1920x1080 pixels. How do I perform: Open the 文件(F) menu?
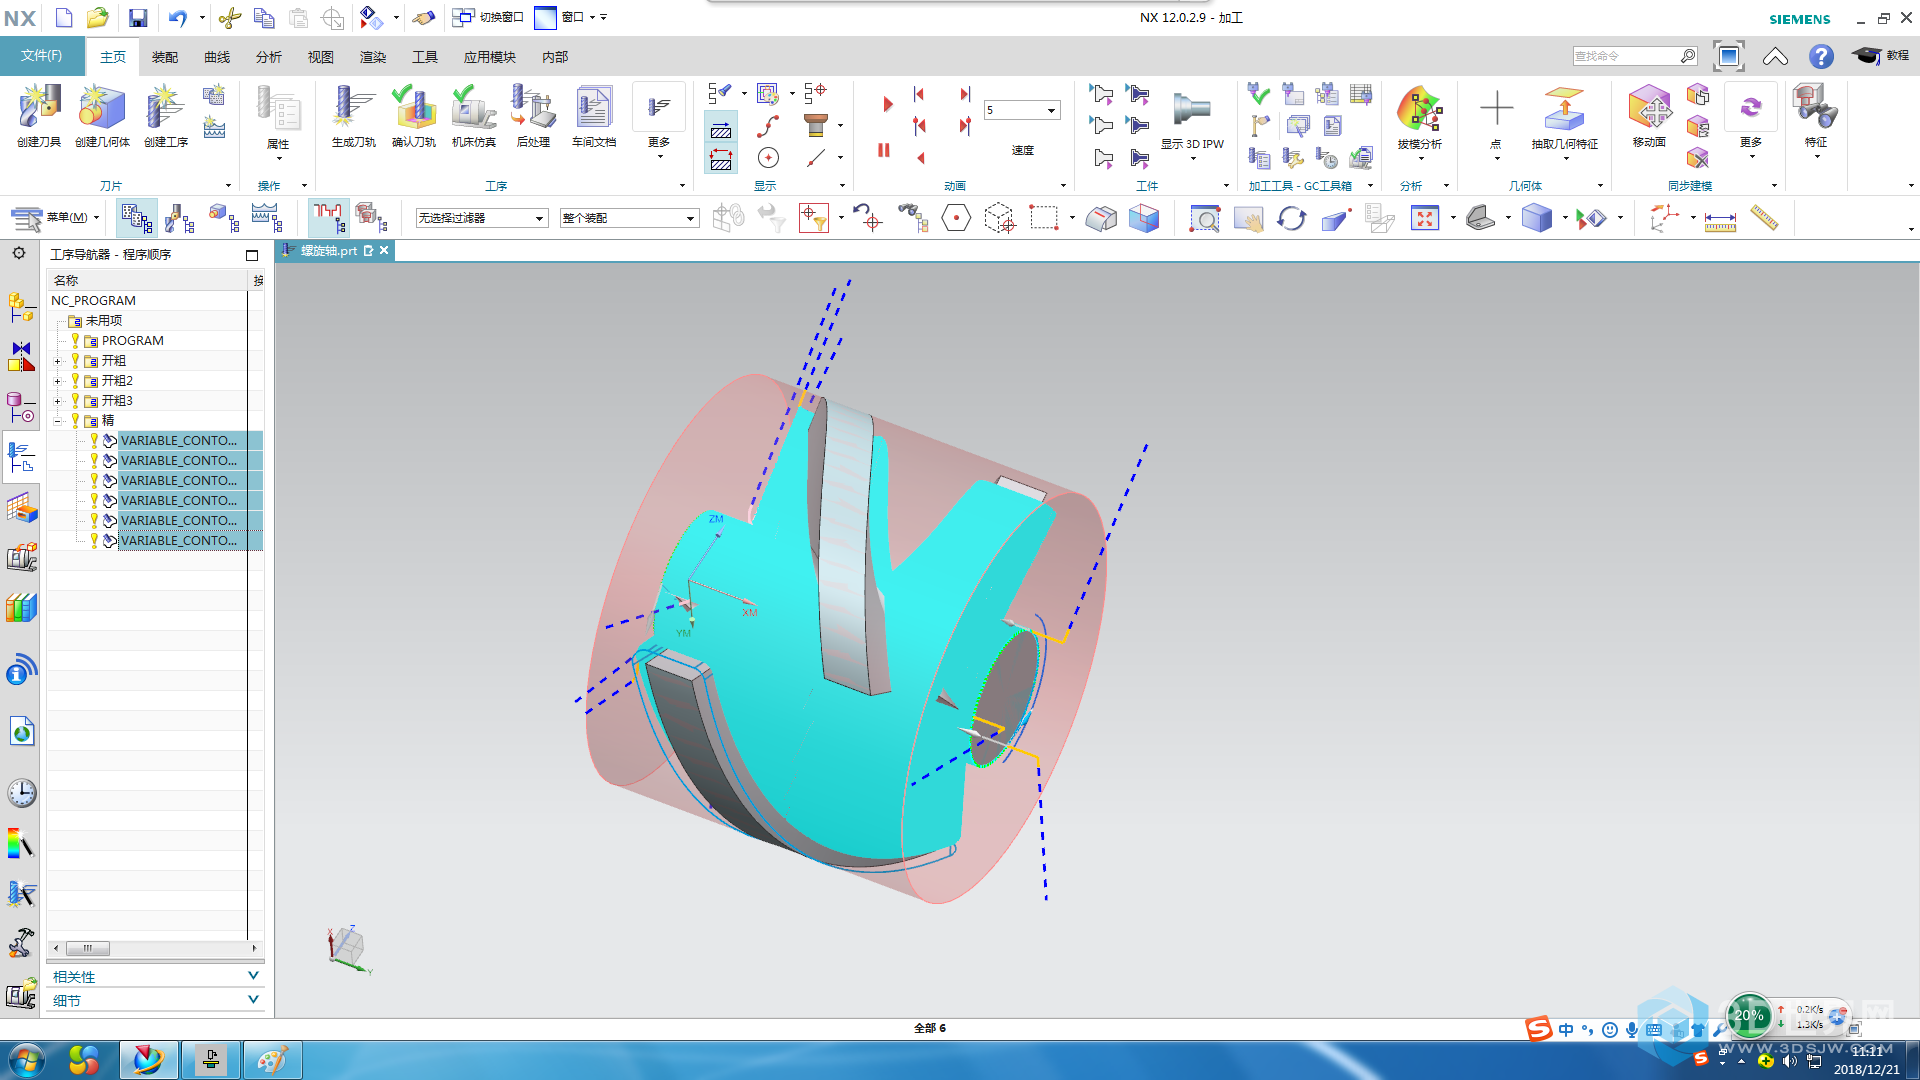41,56
